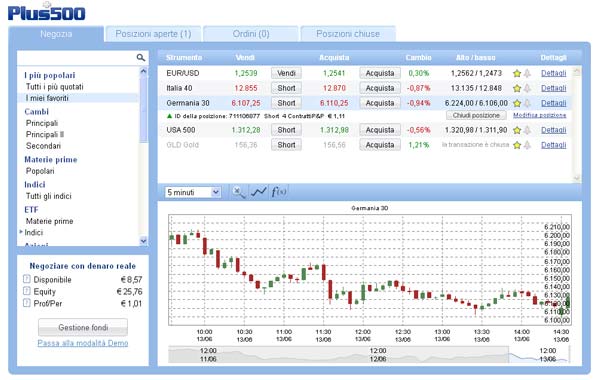600x380 pixels.
Task: Set price alert bell for Italia 40
Action: [527, 88]
